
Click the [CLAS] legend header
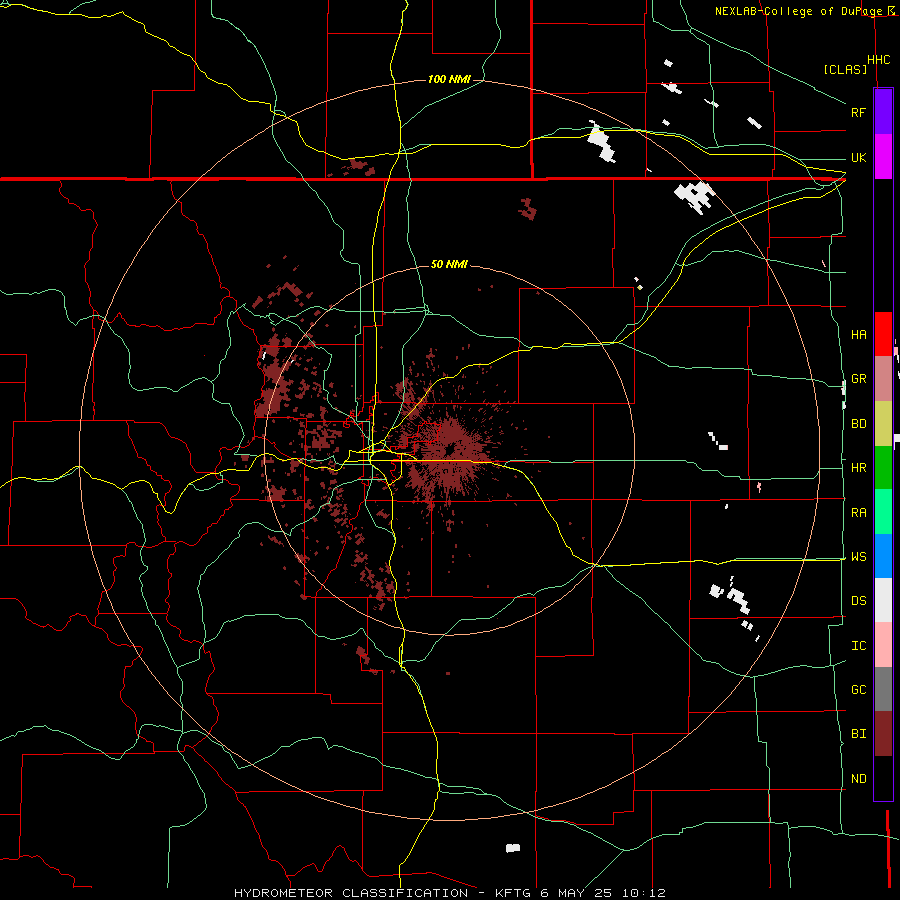click(x=845, y=69)
